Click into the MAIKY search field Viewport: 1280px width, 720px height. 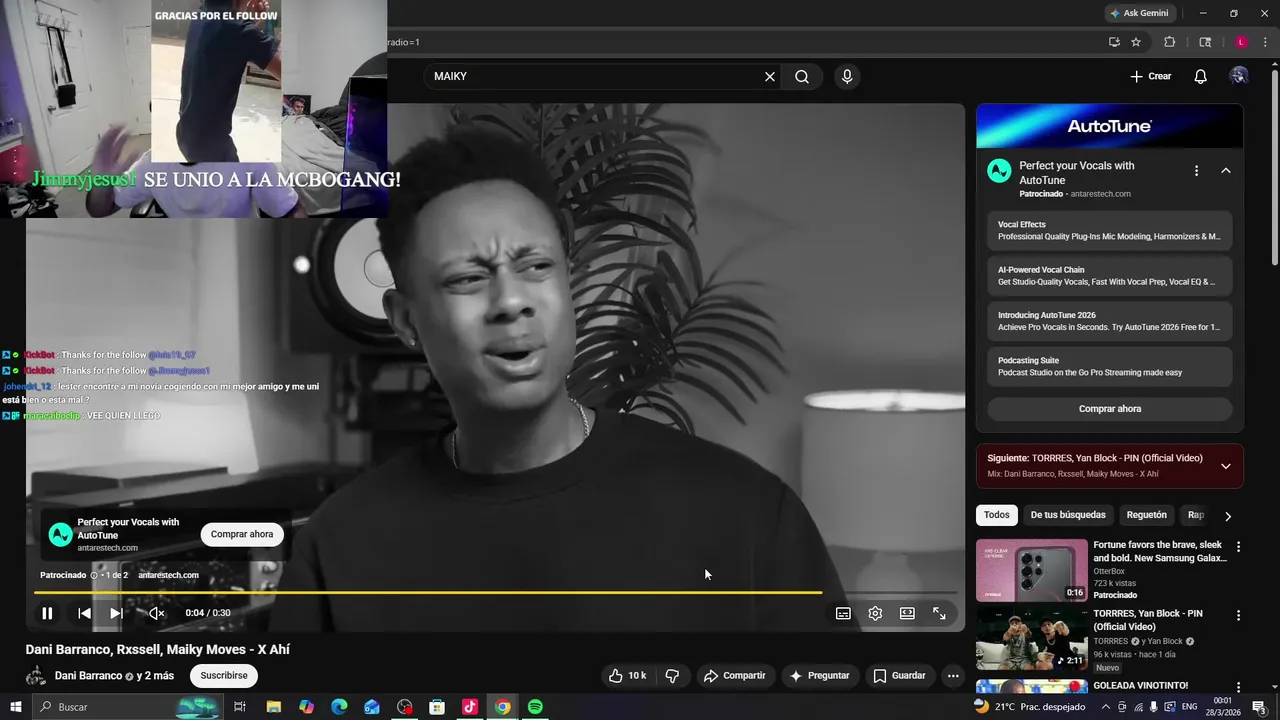pos(595,76)
